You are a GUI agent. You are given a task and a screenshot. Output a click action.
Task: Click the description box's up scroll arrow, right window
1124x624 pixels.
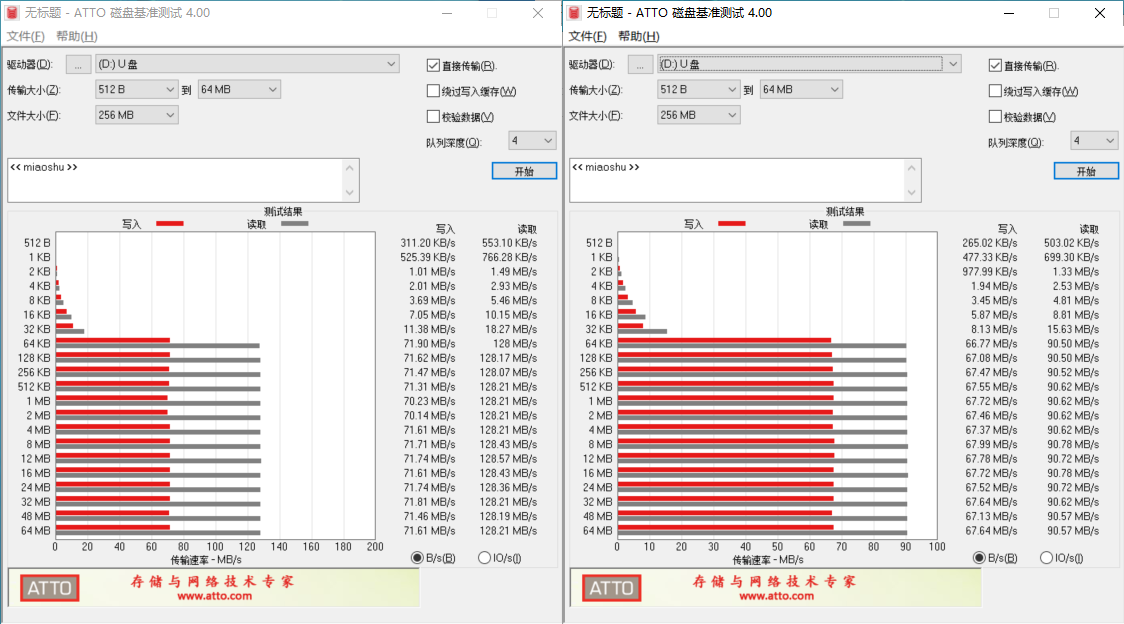click(x=912, y=169)
